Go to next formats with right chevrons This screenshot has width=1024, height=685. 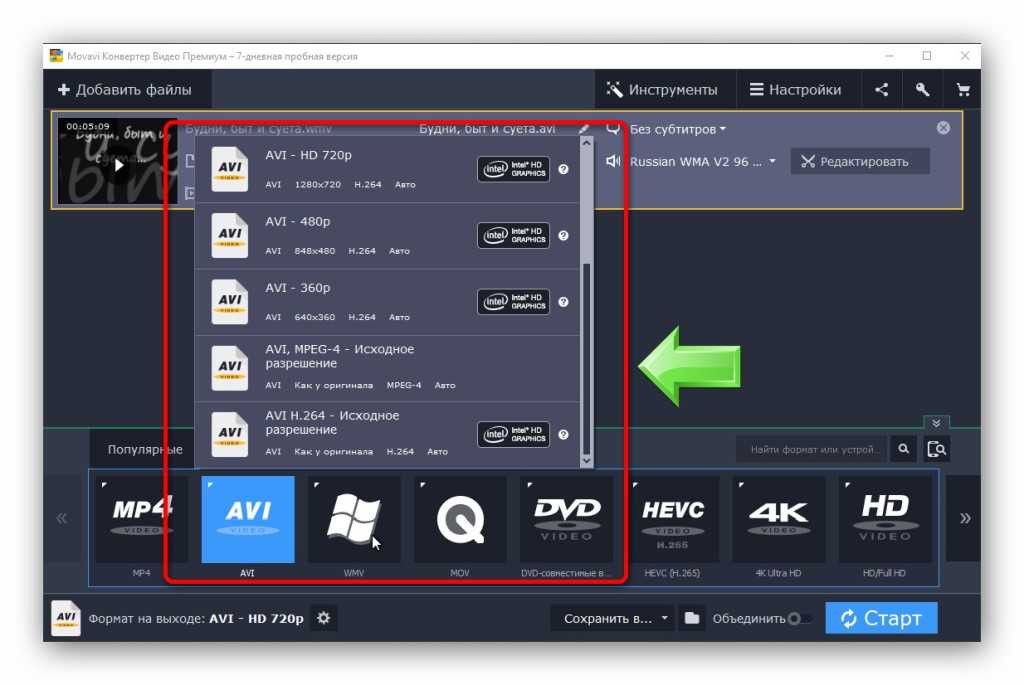point(965,518)
